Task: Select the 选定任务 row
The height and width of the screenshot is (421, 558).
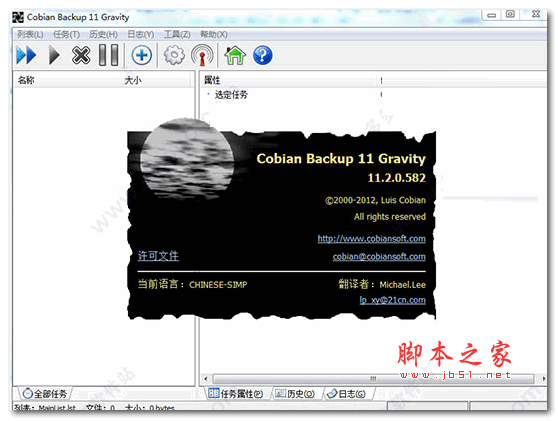Action: coord(231,95)
